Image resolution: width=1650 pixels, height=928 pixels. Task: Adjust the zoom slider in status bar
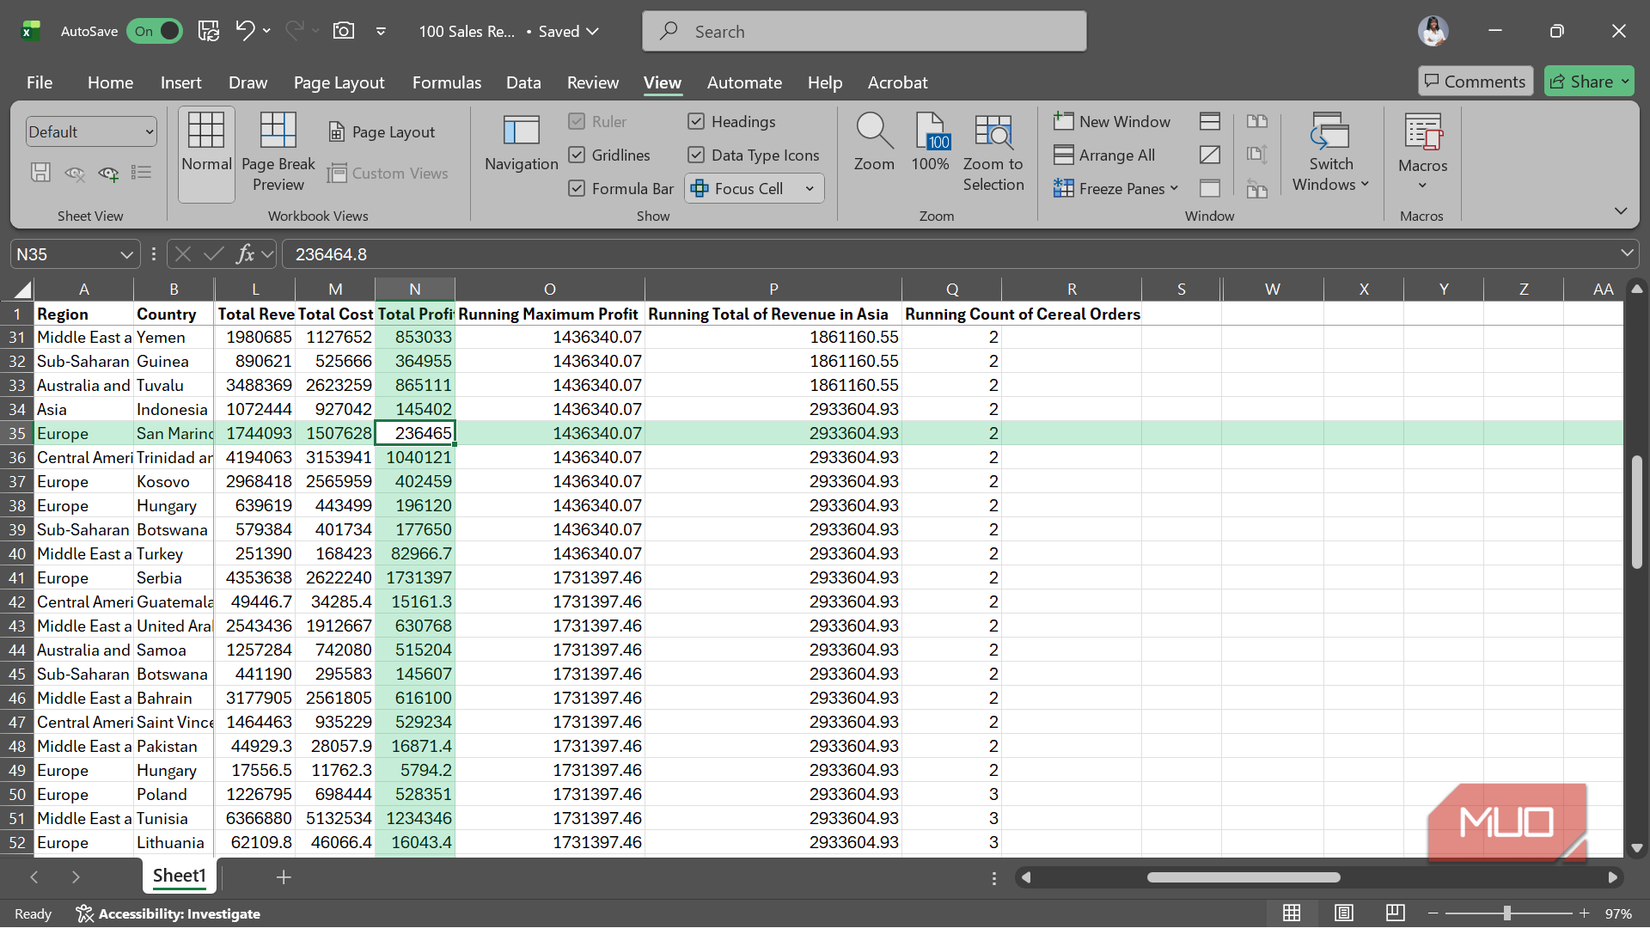coord(1507,913)
